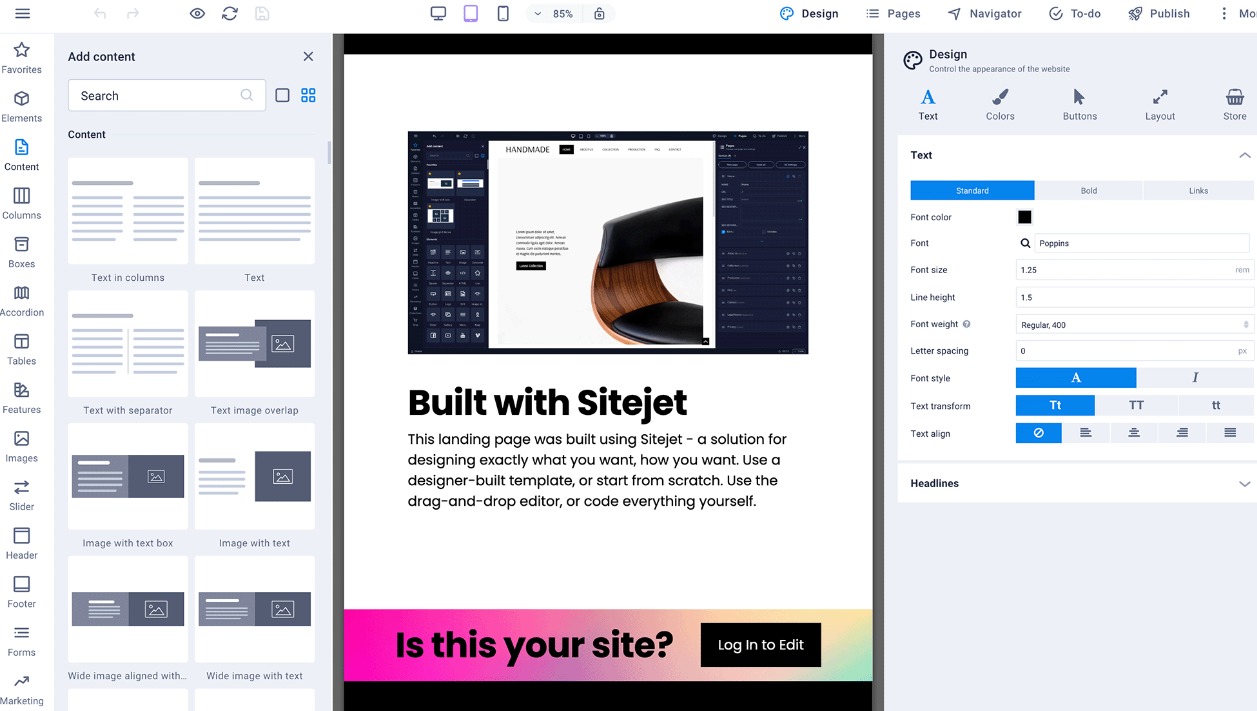Click the Line height 1.5 field
Viewport: 1257px width, 711px height.
(x=1135, y=297)
